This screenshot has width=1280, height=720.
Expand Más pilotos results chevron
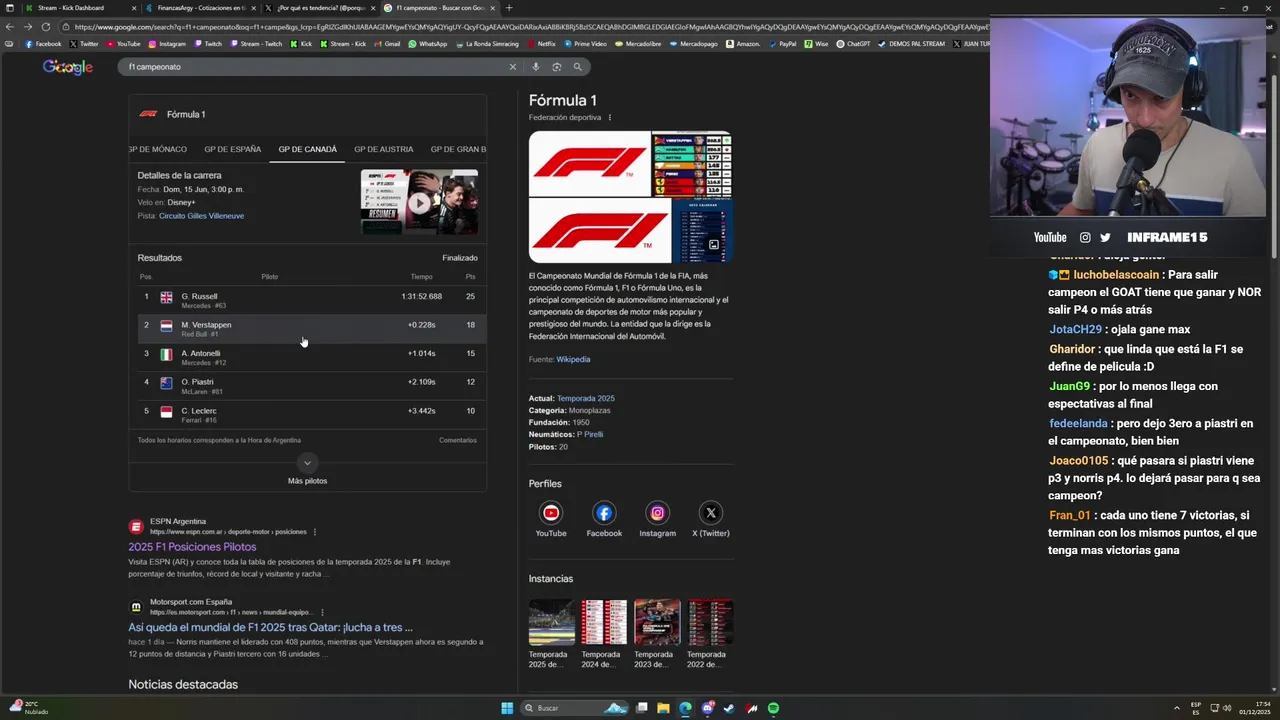307,463
